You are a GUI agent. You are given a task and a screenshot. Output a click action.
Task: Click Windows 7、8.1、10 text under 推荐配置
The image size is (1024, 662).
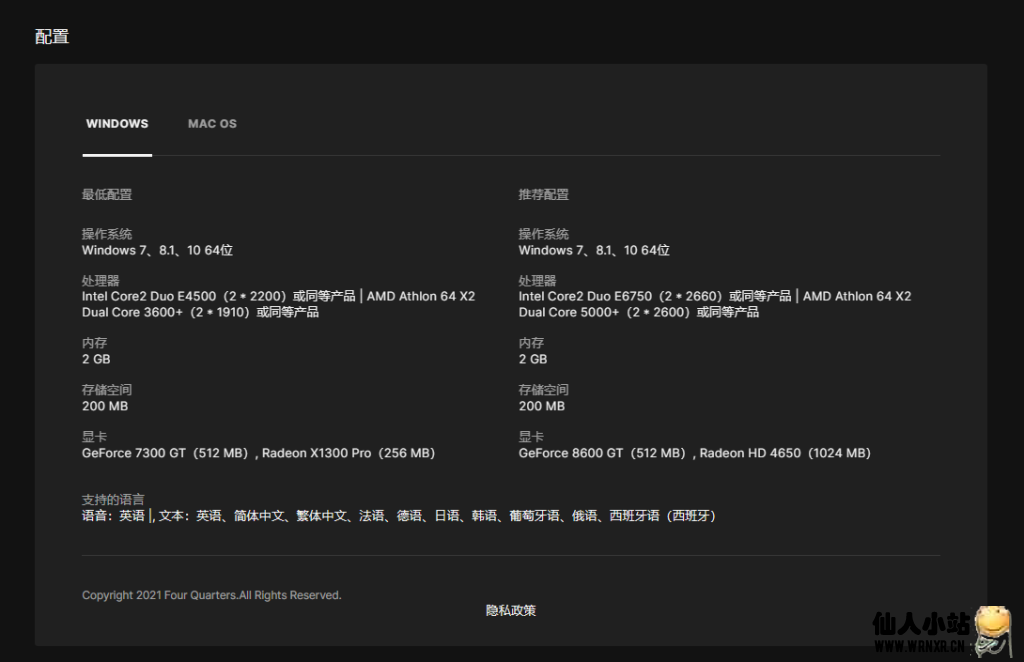593,250
